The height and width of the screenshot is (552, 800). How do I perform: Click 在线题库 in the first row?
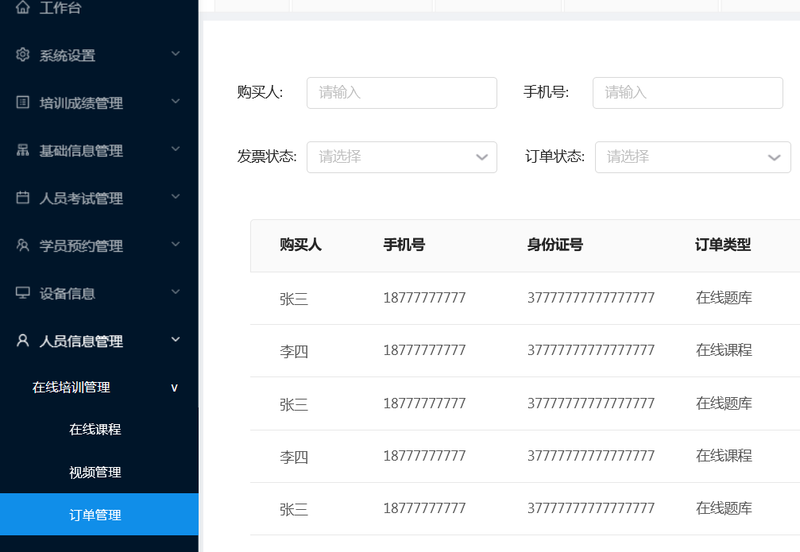click(x=724, y=297)
